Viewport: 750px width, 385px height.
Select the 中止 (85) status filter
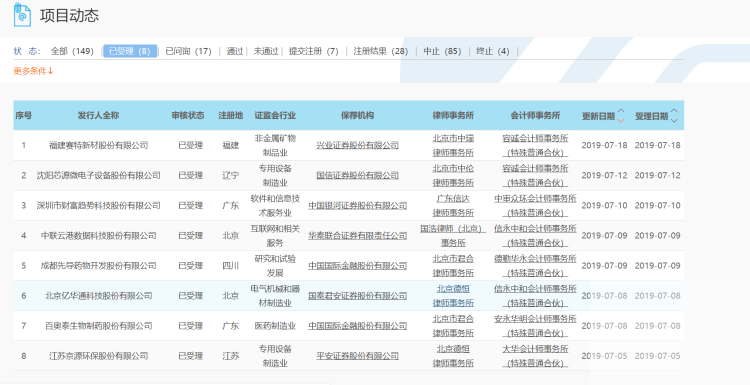coord(442,51)
